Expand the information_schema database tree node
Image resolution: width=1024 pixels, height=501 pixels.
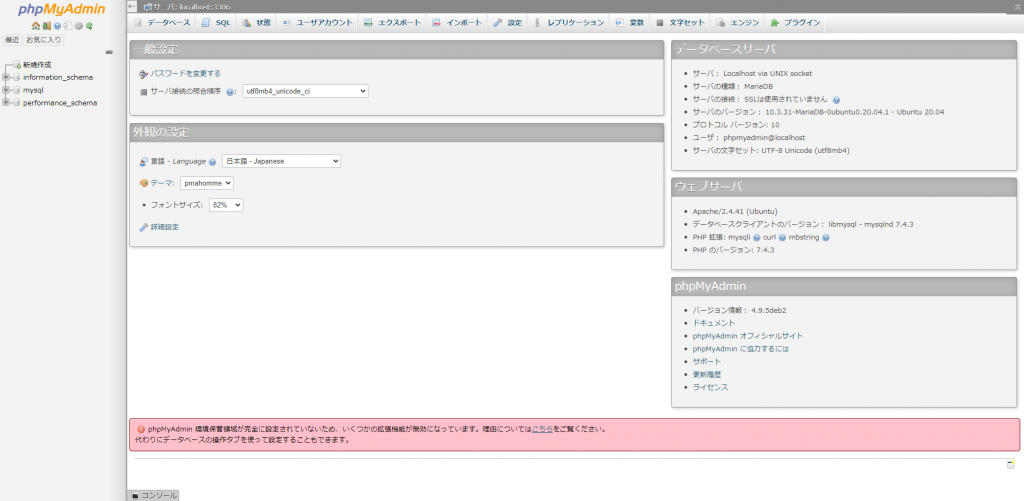[x=6, y=77]
